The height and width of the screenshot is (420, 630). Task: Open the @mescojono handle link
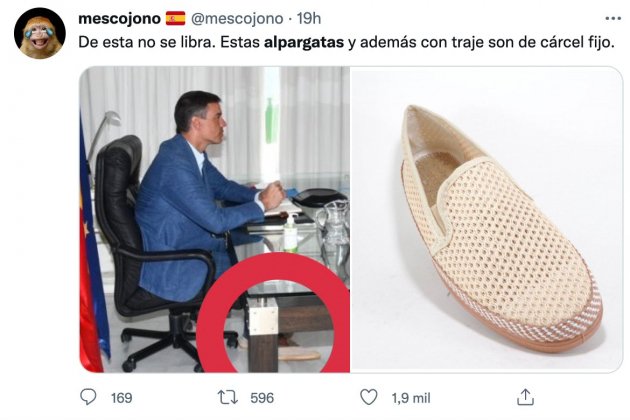coord(237,18)
